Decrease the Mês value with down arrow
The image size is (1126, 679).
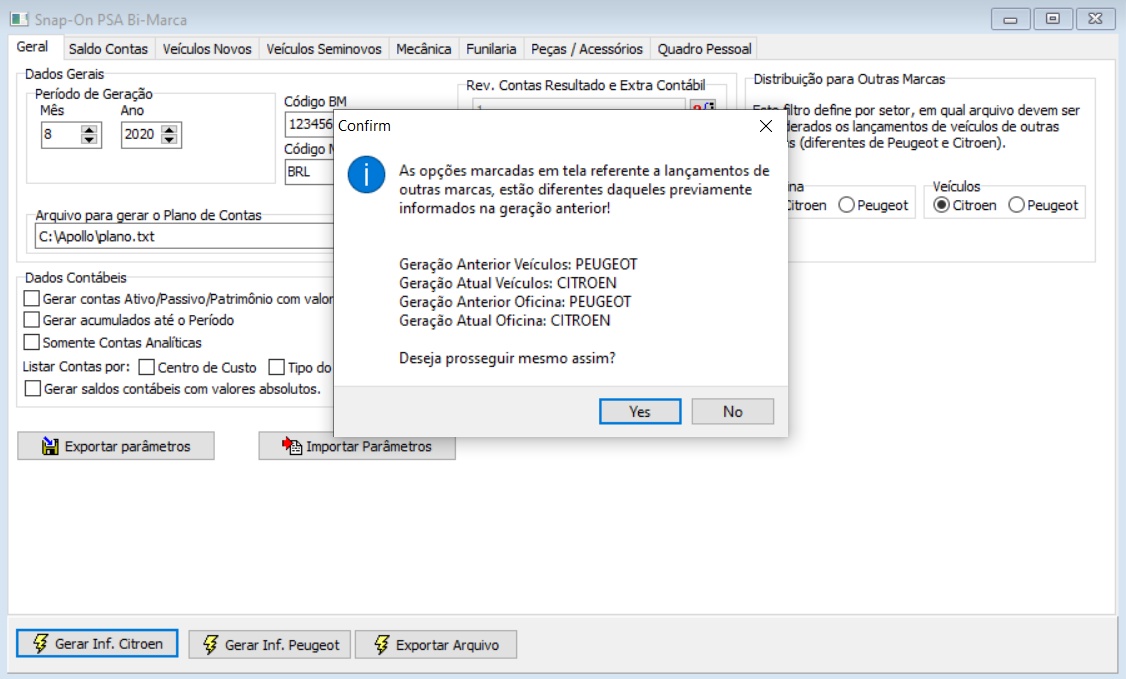point(89,139)
